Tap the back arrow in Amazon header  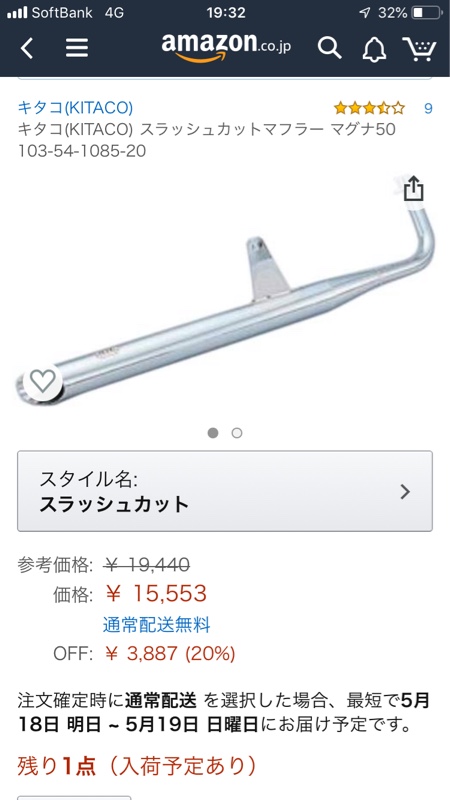click(x=27, y=48)
